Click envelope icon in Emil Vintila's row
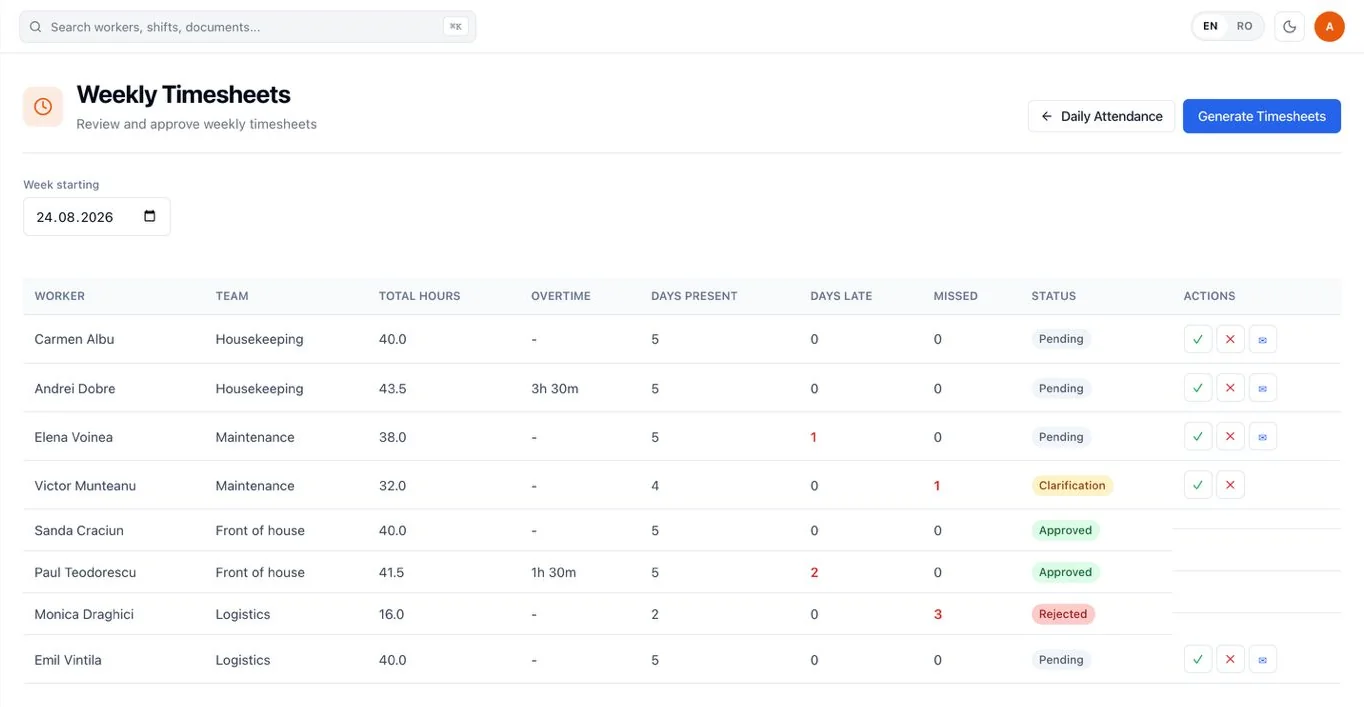 1262,659
